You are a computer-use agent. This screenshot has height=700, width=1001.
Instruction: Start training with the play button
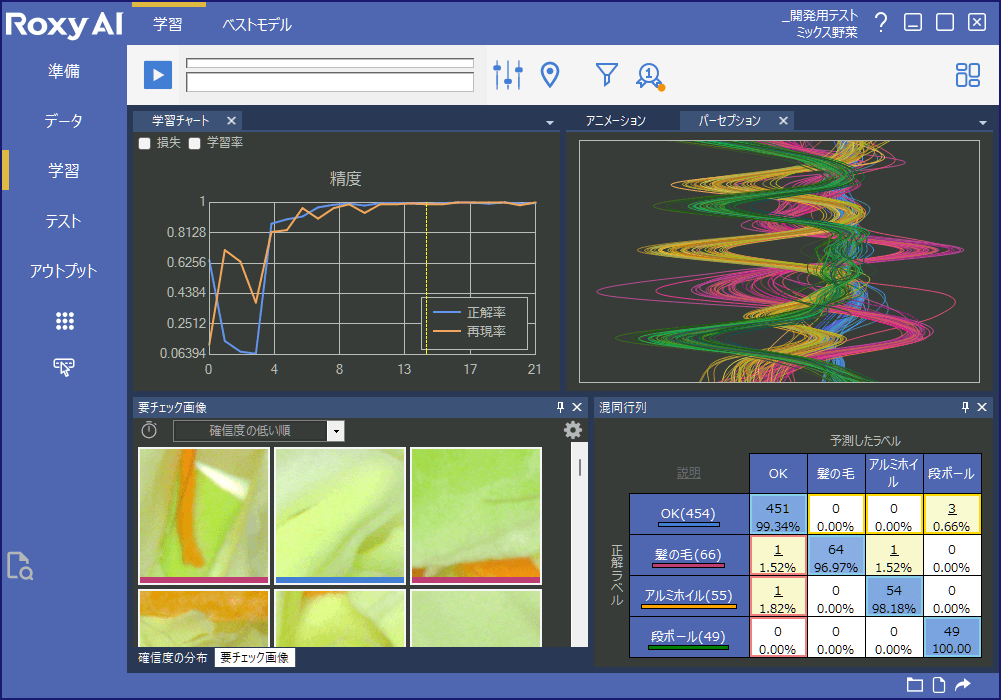[158, 75]
